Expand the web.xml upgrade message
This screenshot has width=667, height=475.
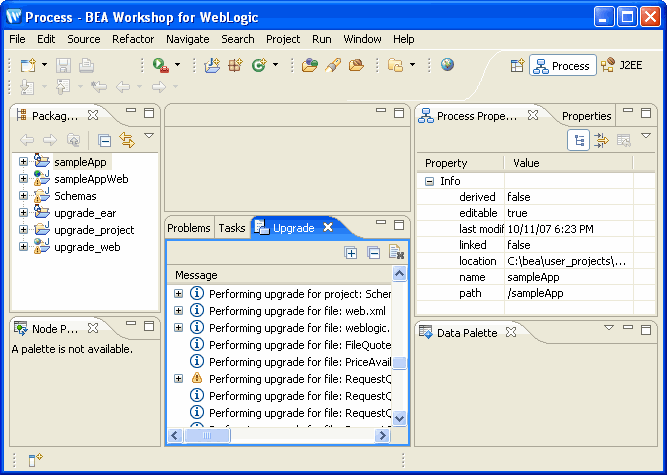179,311
